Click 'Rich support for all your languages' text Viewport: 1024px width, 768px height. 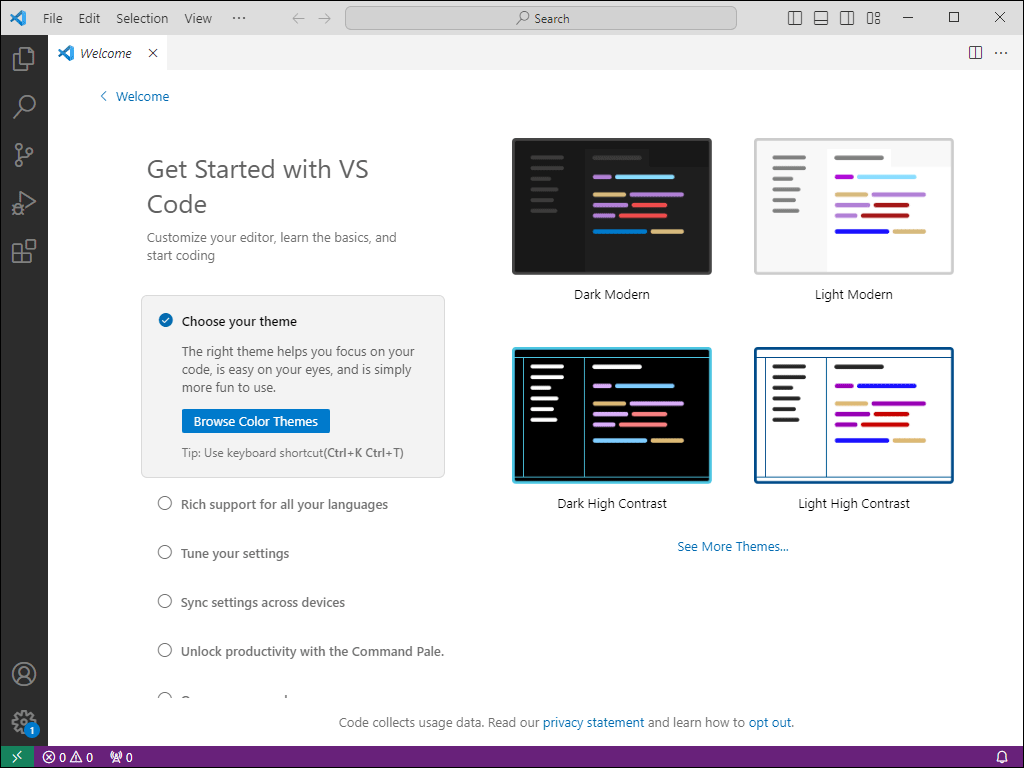pos(285,504)
